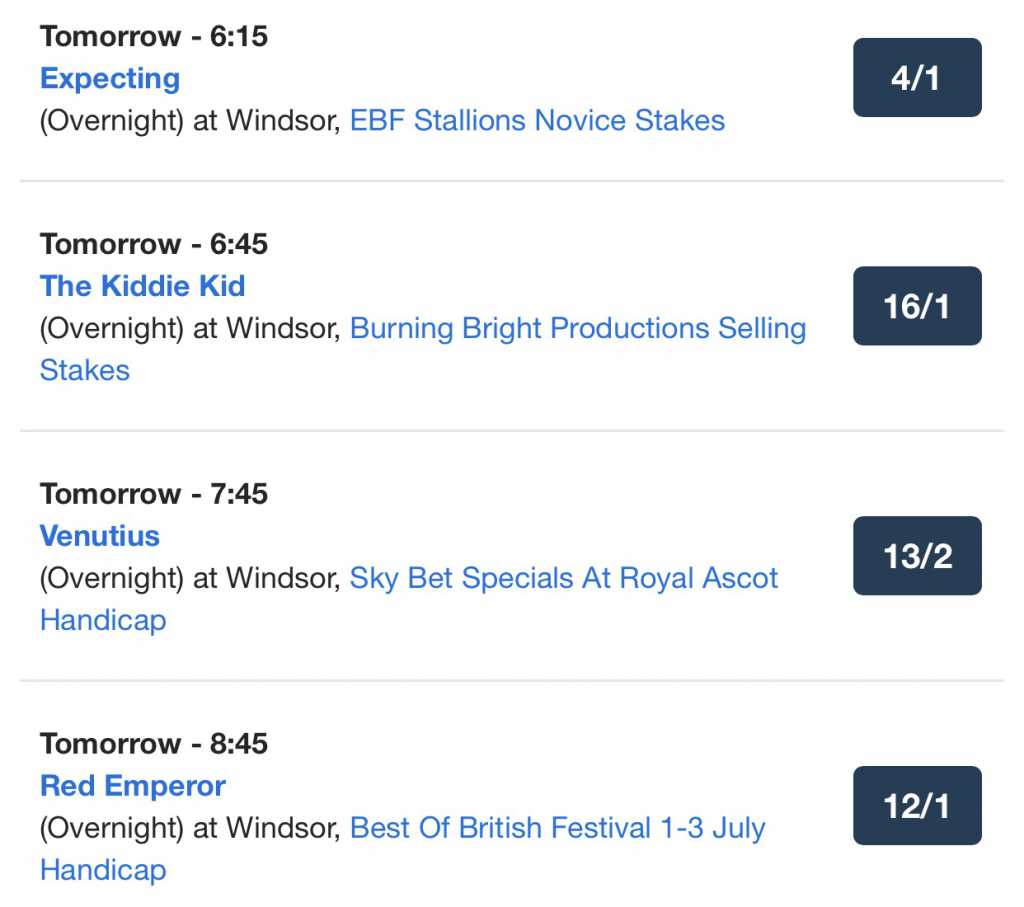Click "(Overnight) at Windsor" text under Venutius
This screenshot has height=907, width=1024.
coord(189,579)
